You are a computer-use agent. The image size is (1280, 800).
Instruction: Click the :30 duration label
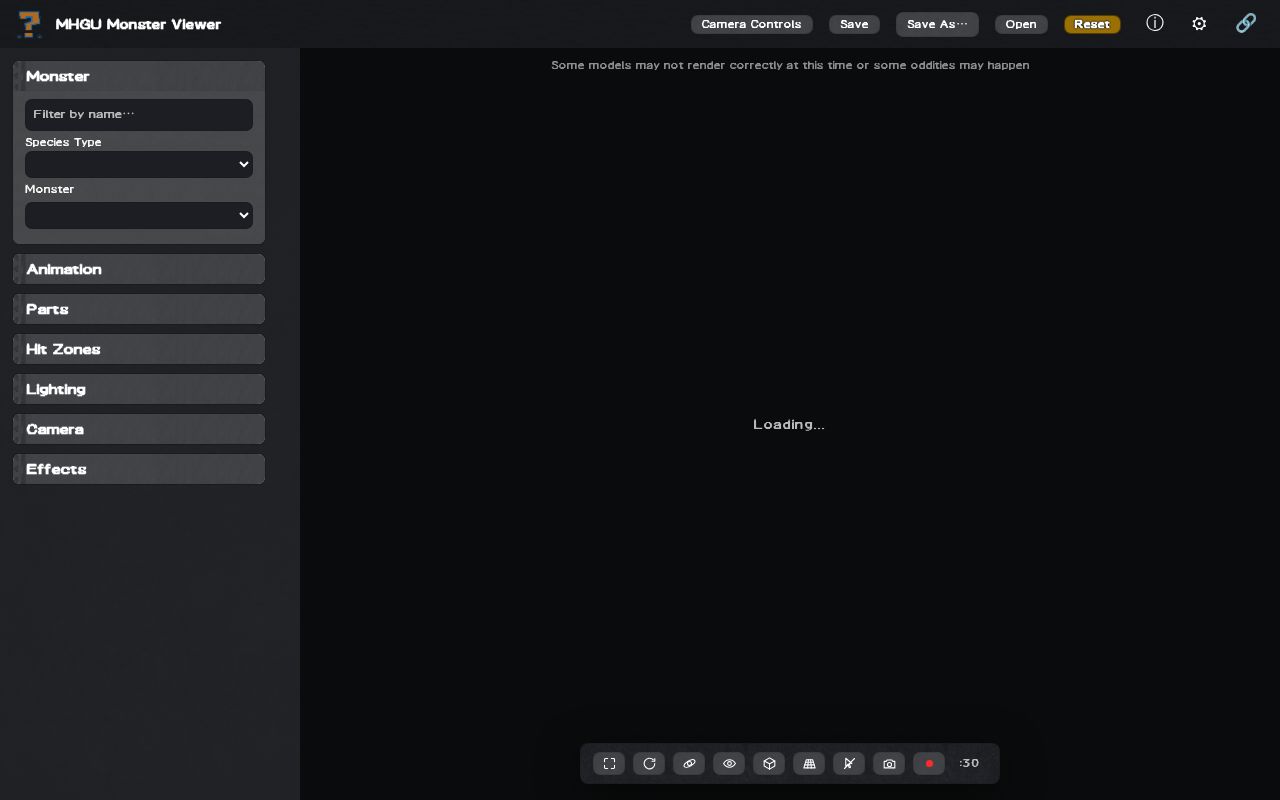coord(969,764)
